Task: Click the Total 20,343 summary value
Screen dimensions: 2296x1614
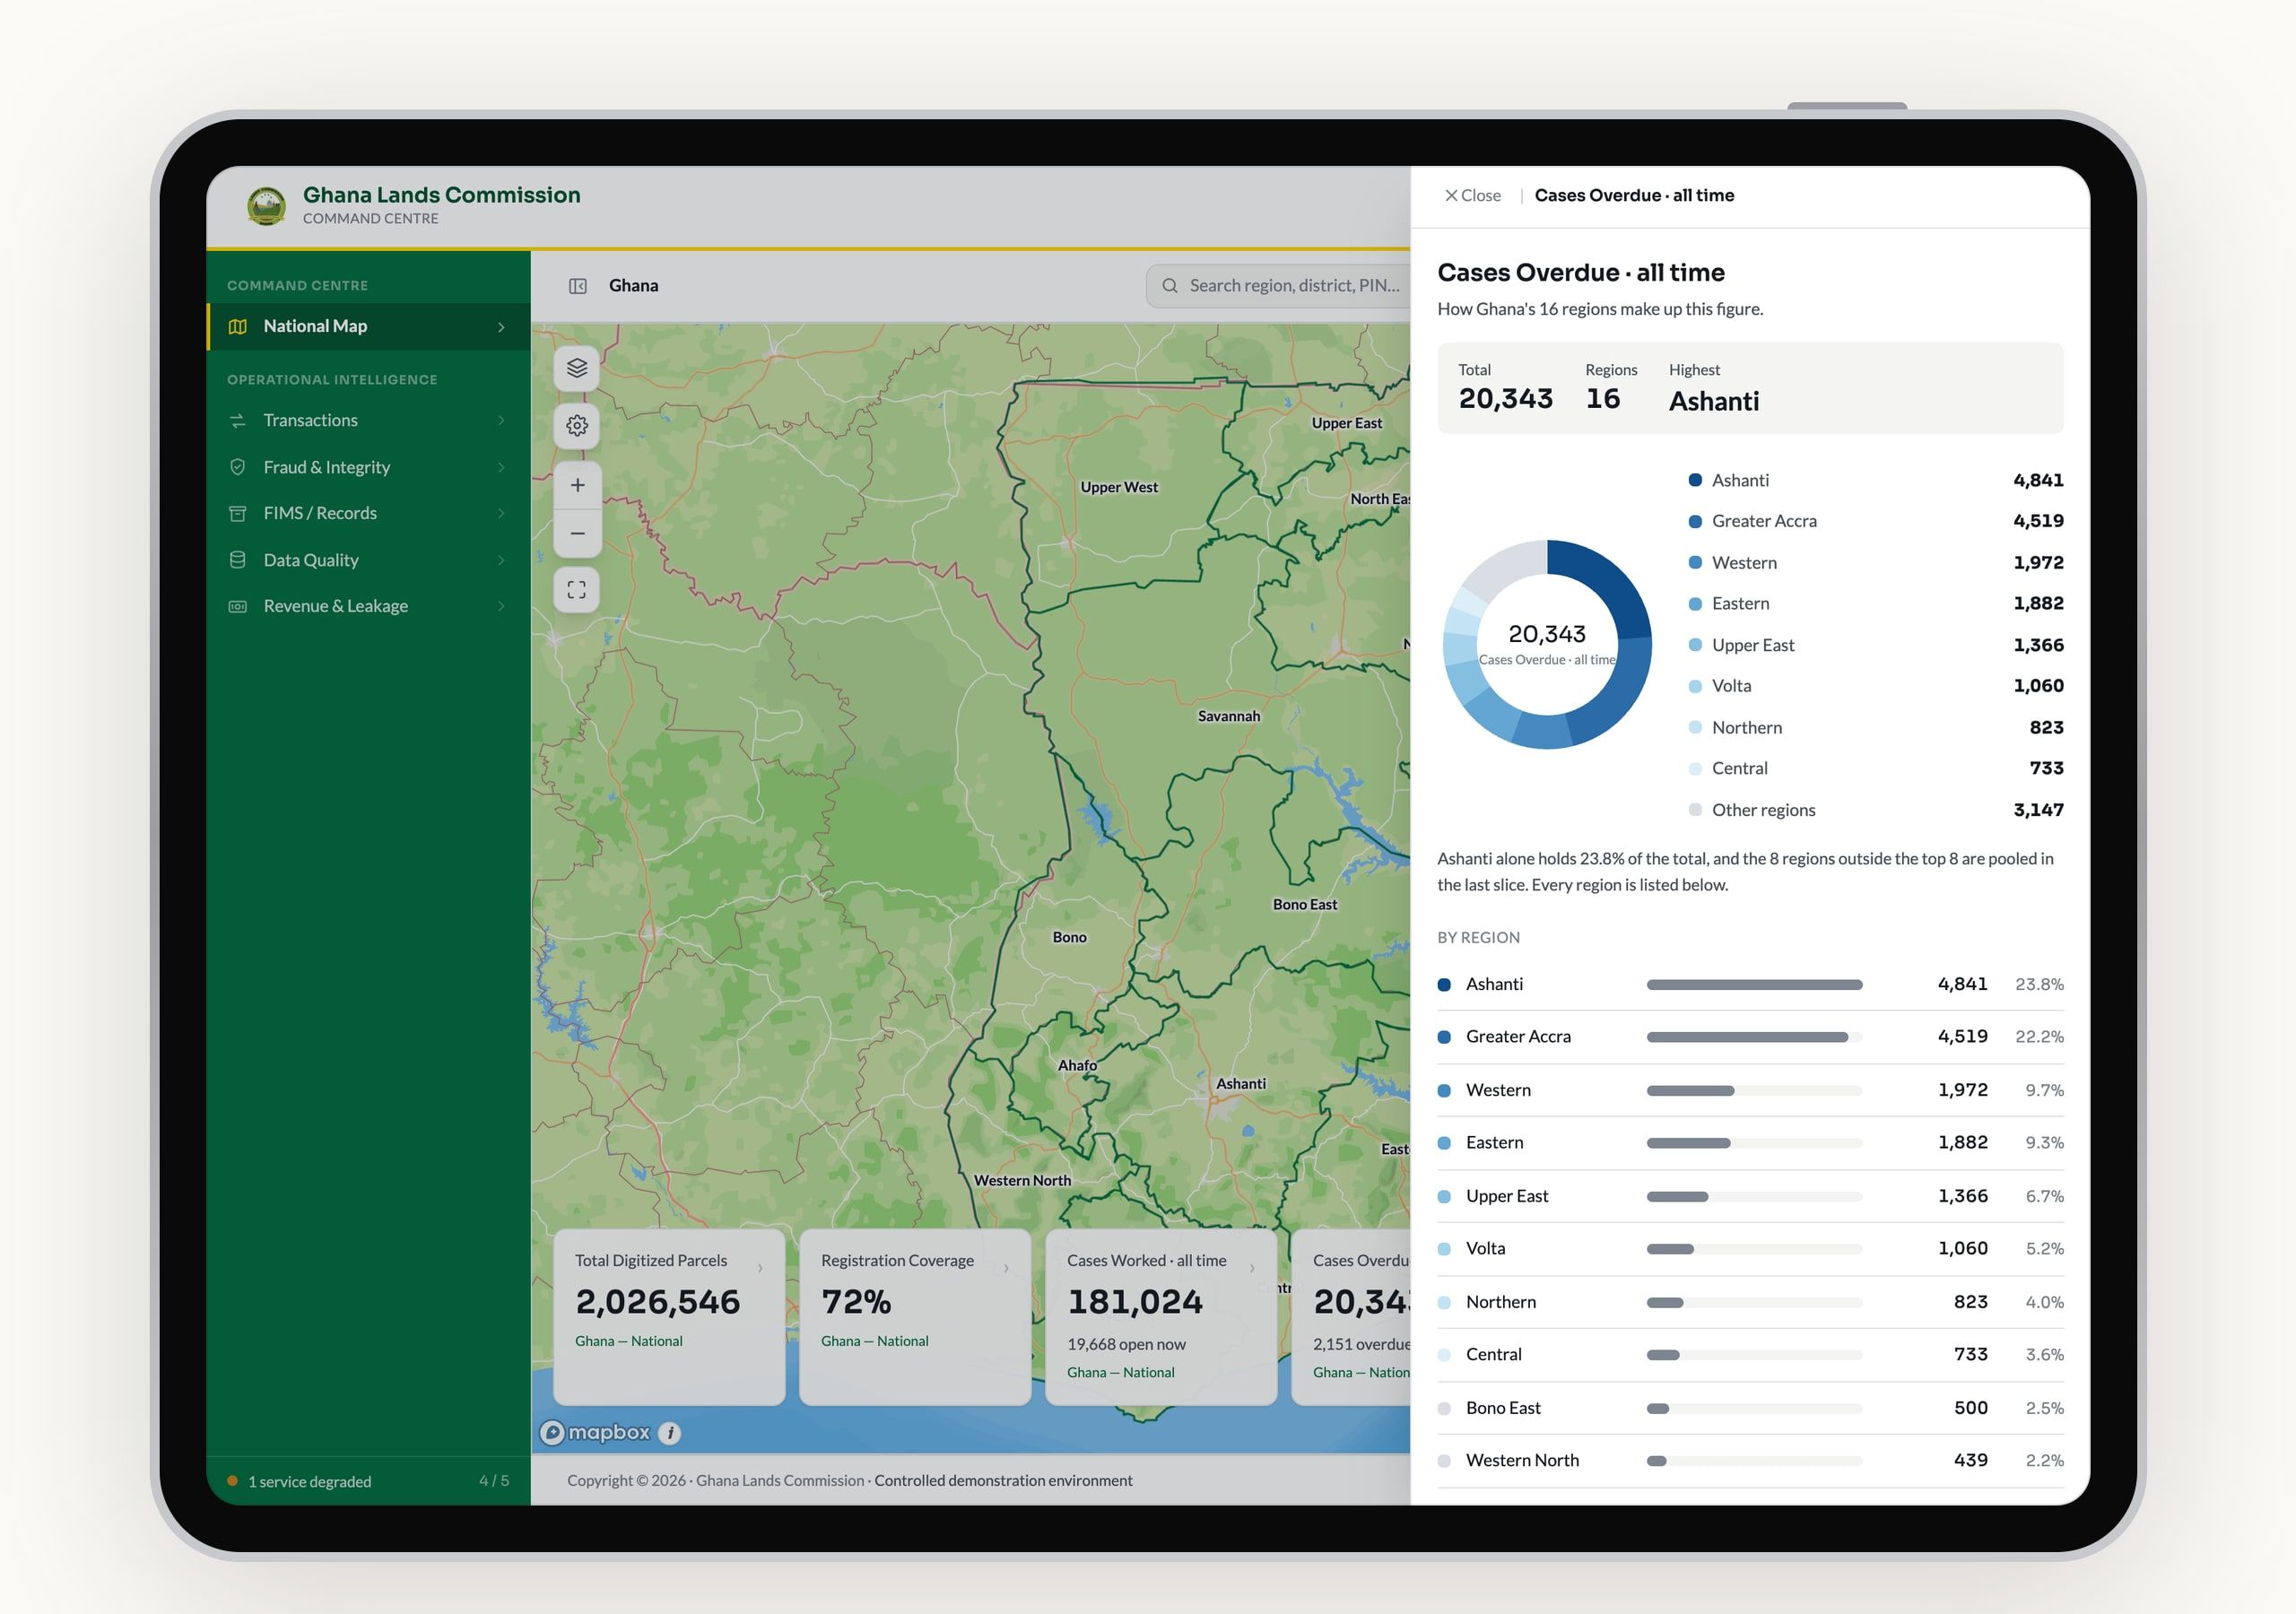Action: point(1505,399)
